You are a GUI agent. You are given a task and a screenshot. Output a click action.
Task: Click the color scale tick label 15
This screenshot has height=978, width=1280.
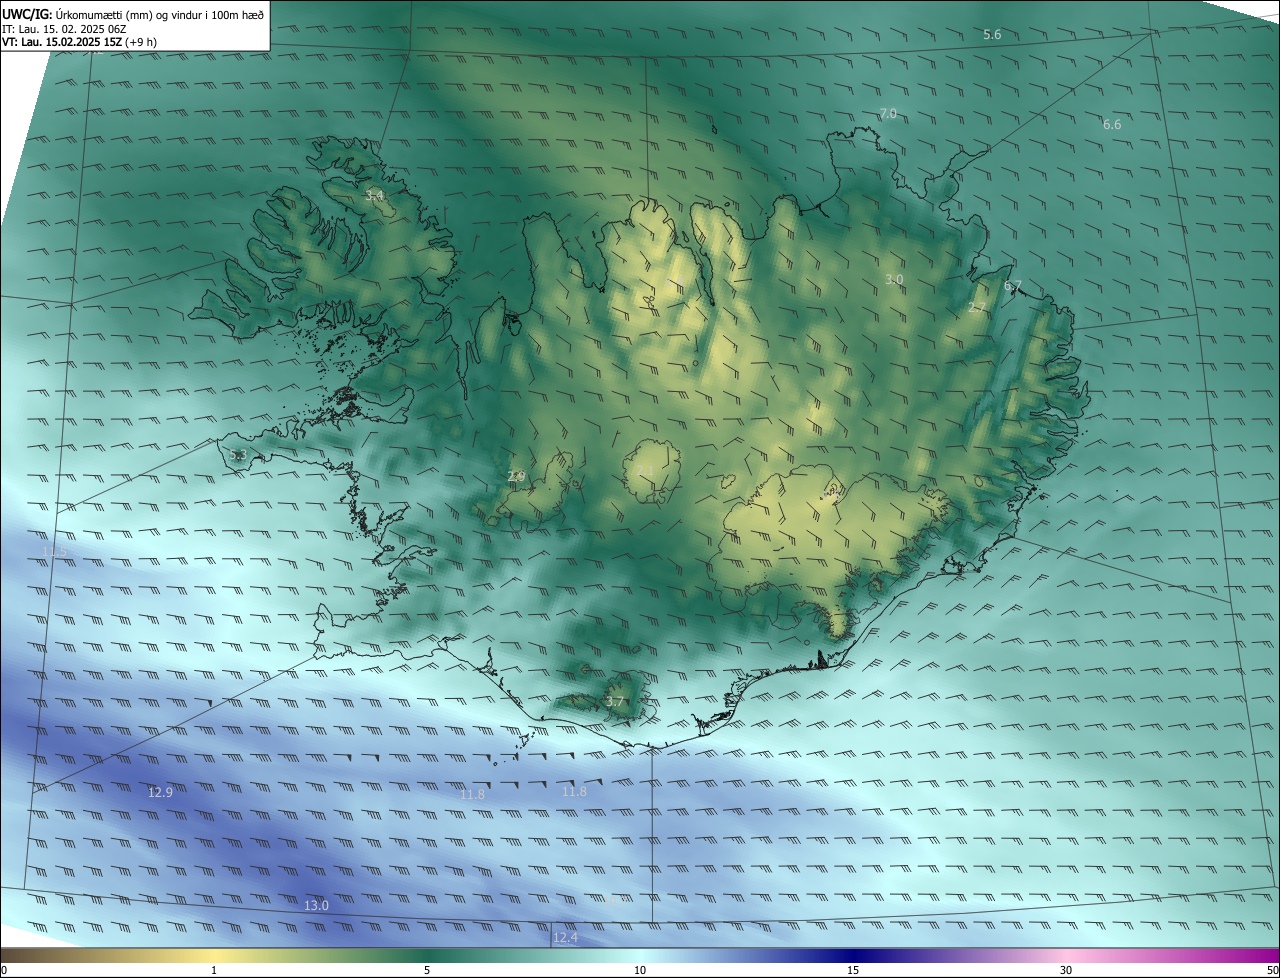click(x=853, y=970)
